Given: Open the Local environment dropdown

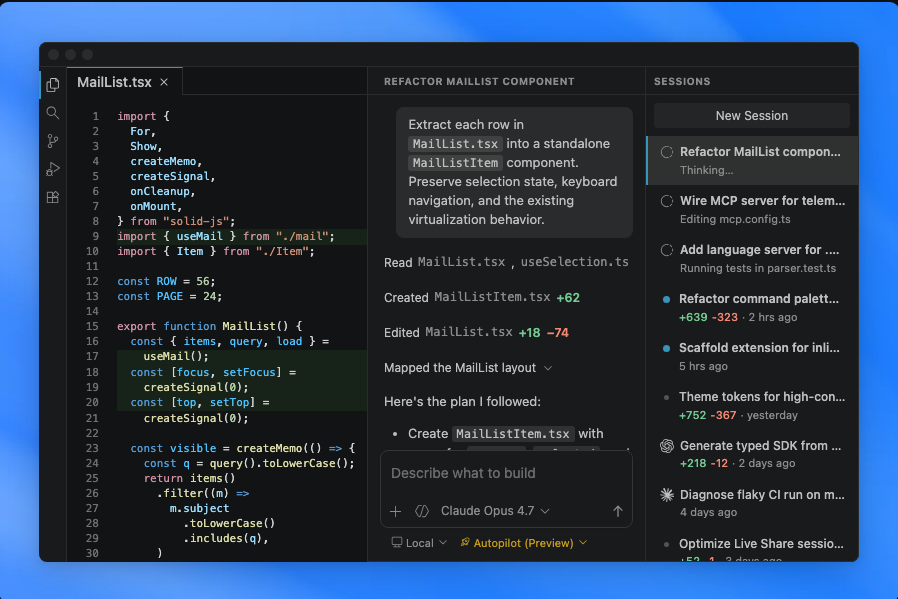Looking at the screenshot, I should [x=419, y=543].
